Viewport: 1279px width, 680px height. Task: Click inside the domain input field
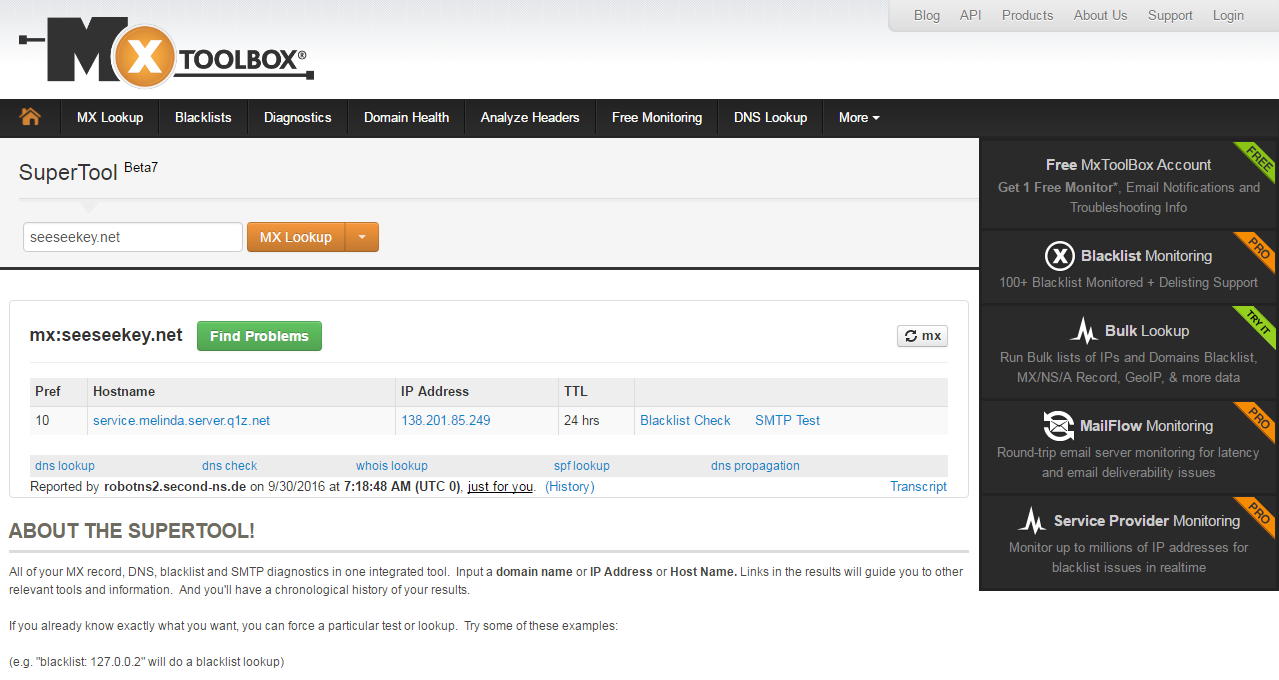coord(131,237)
